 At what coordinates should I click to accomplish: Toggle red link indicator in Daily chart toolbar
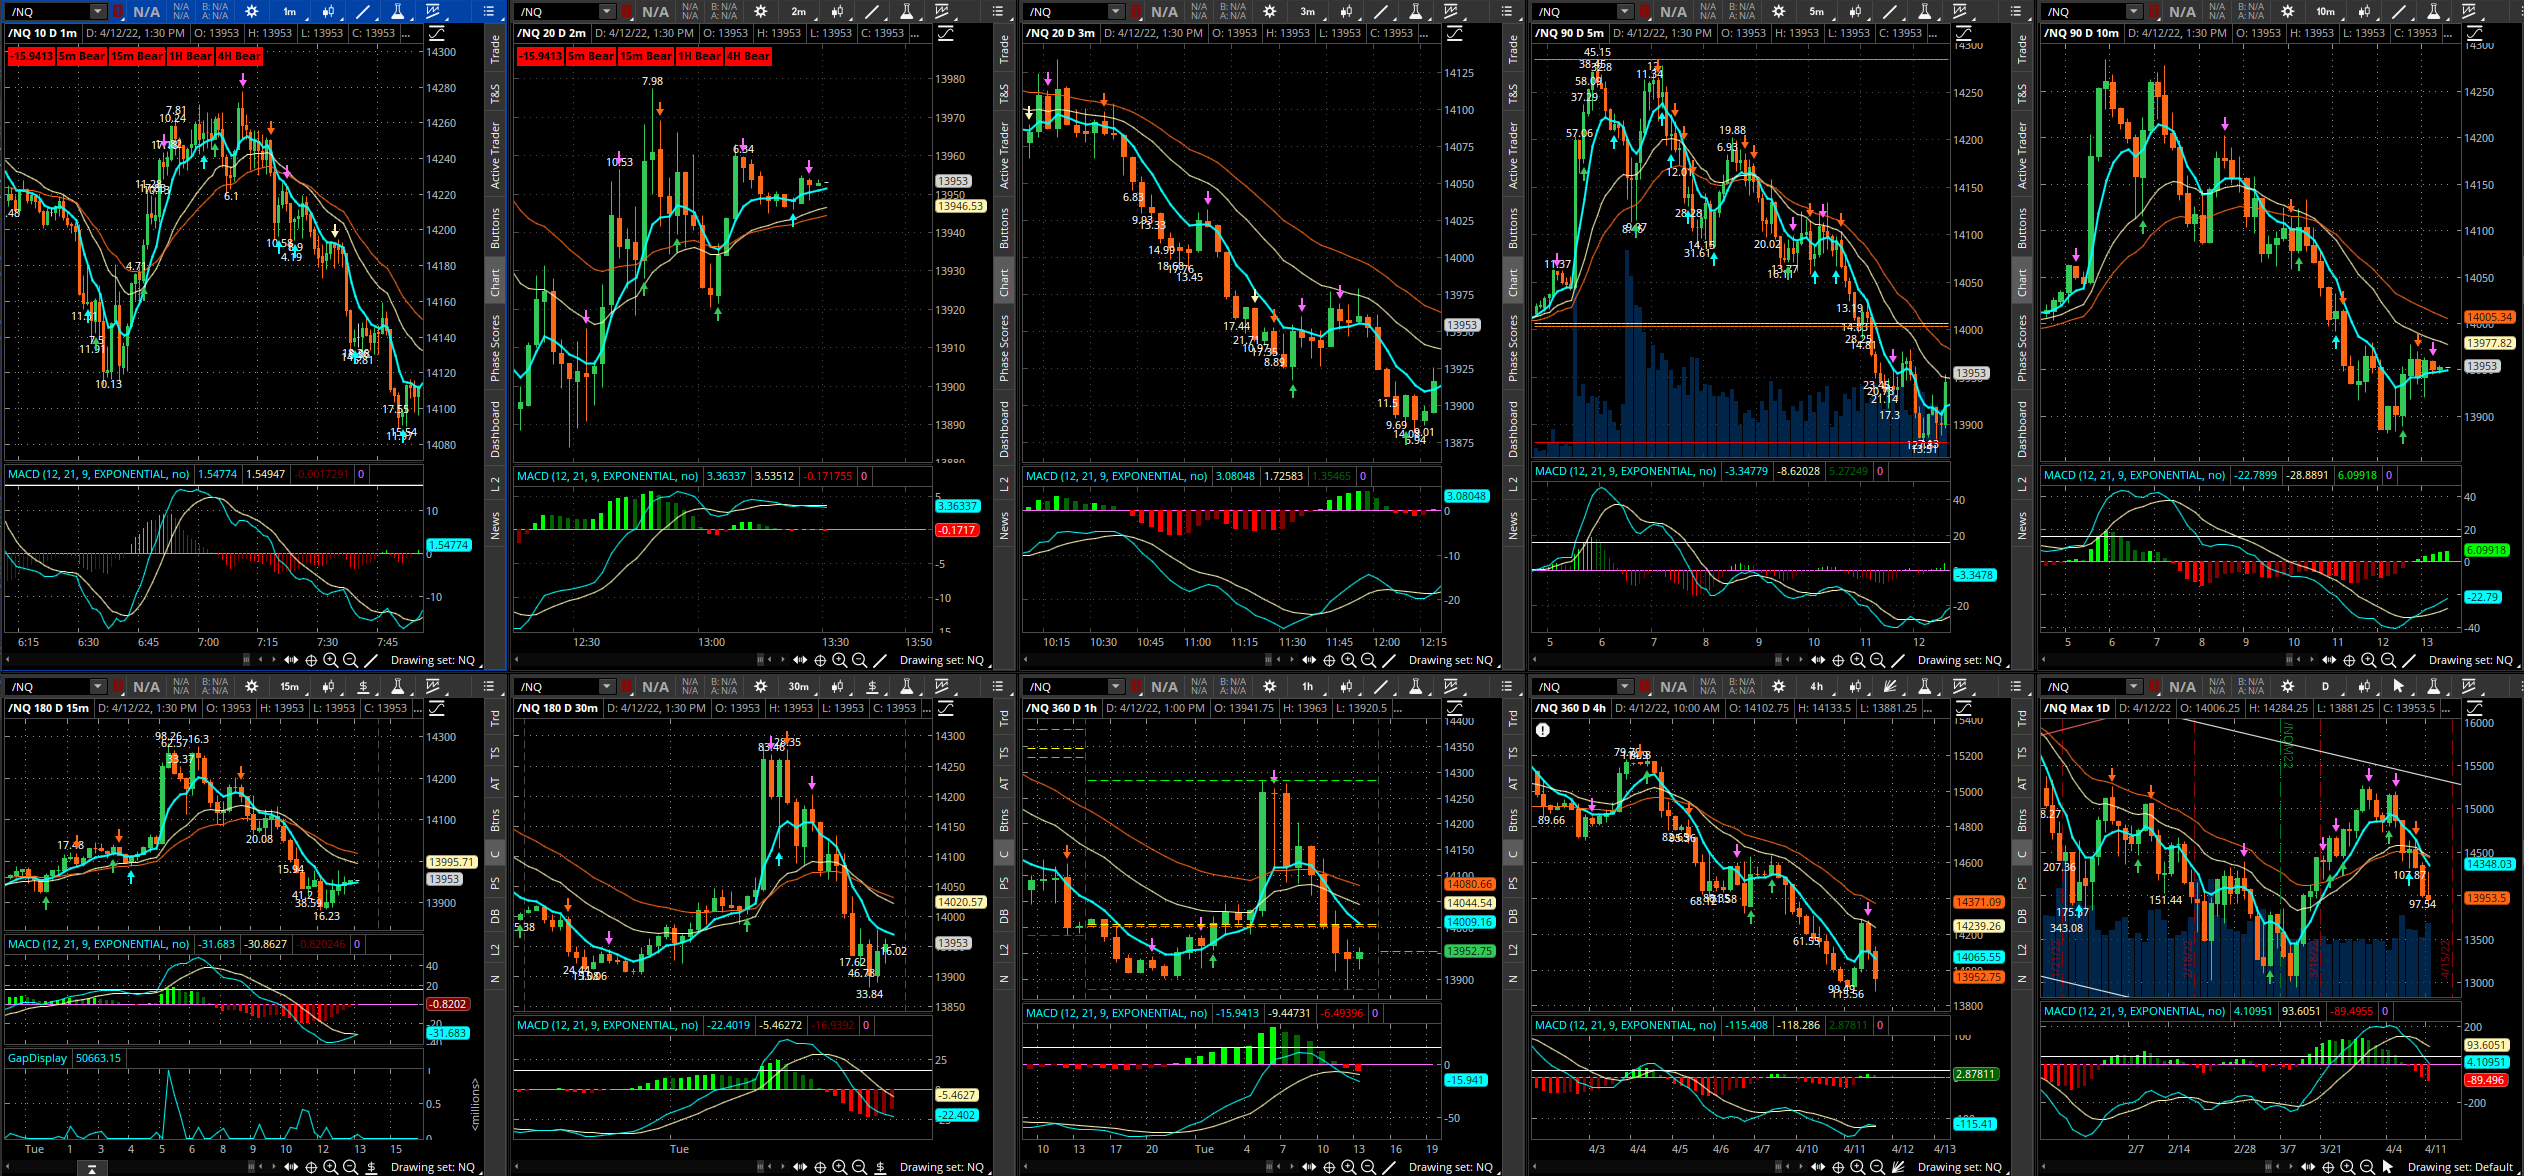tap(2155, 687)
